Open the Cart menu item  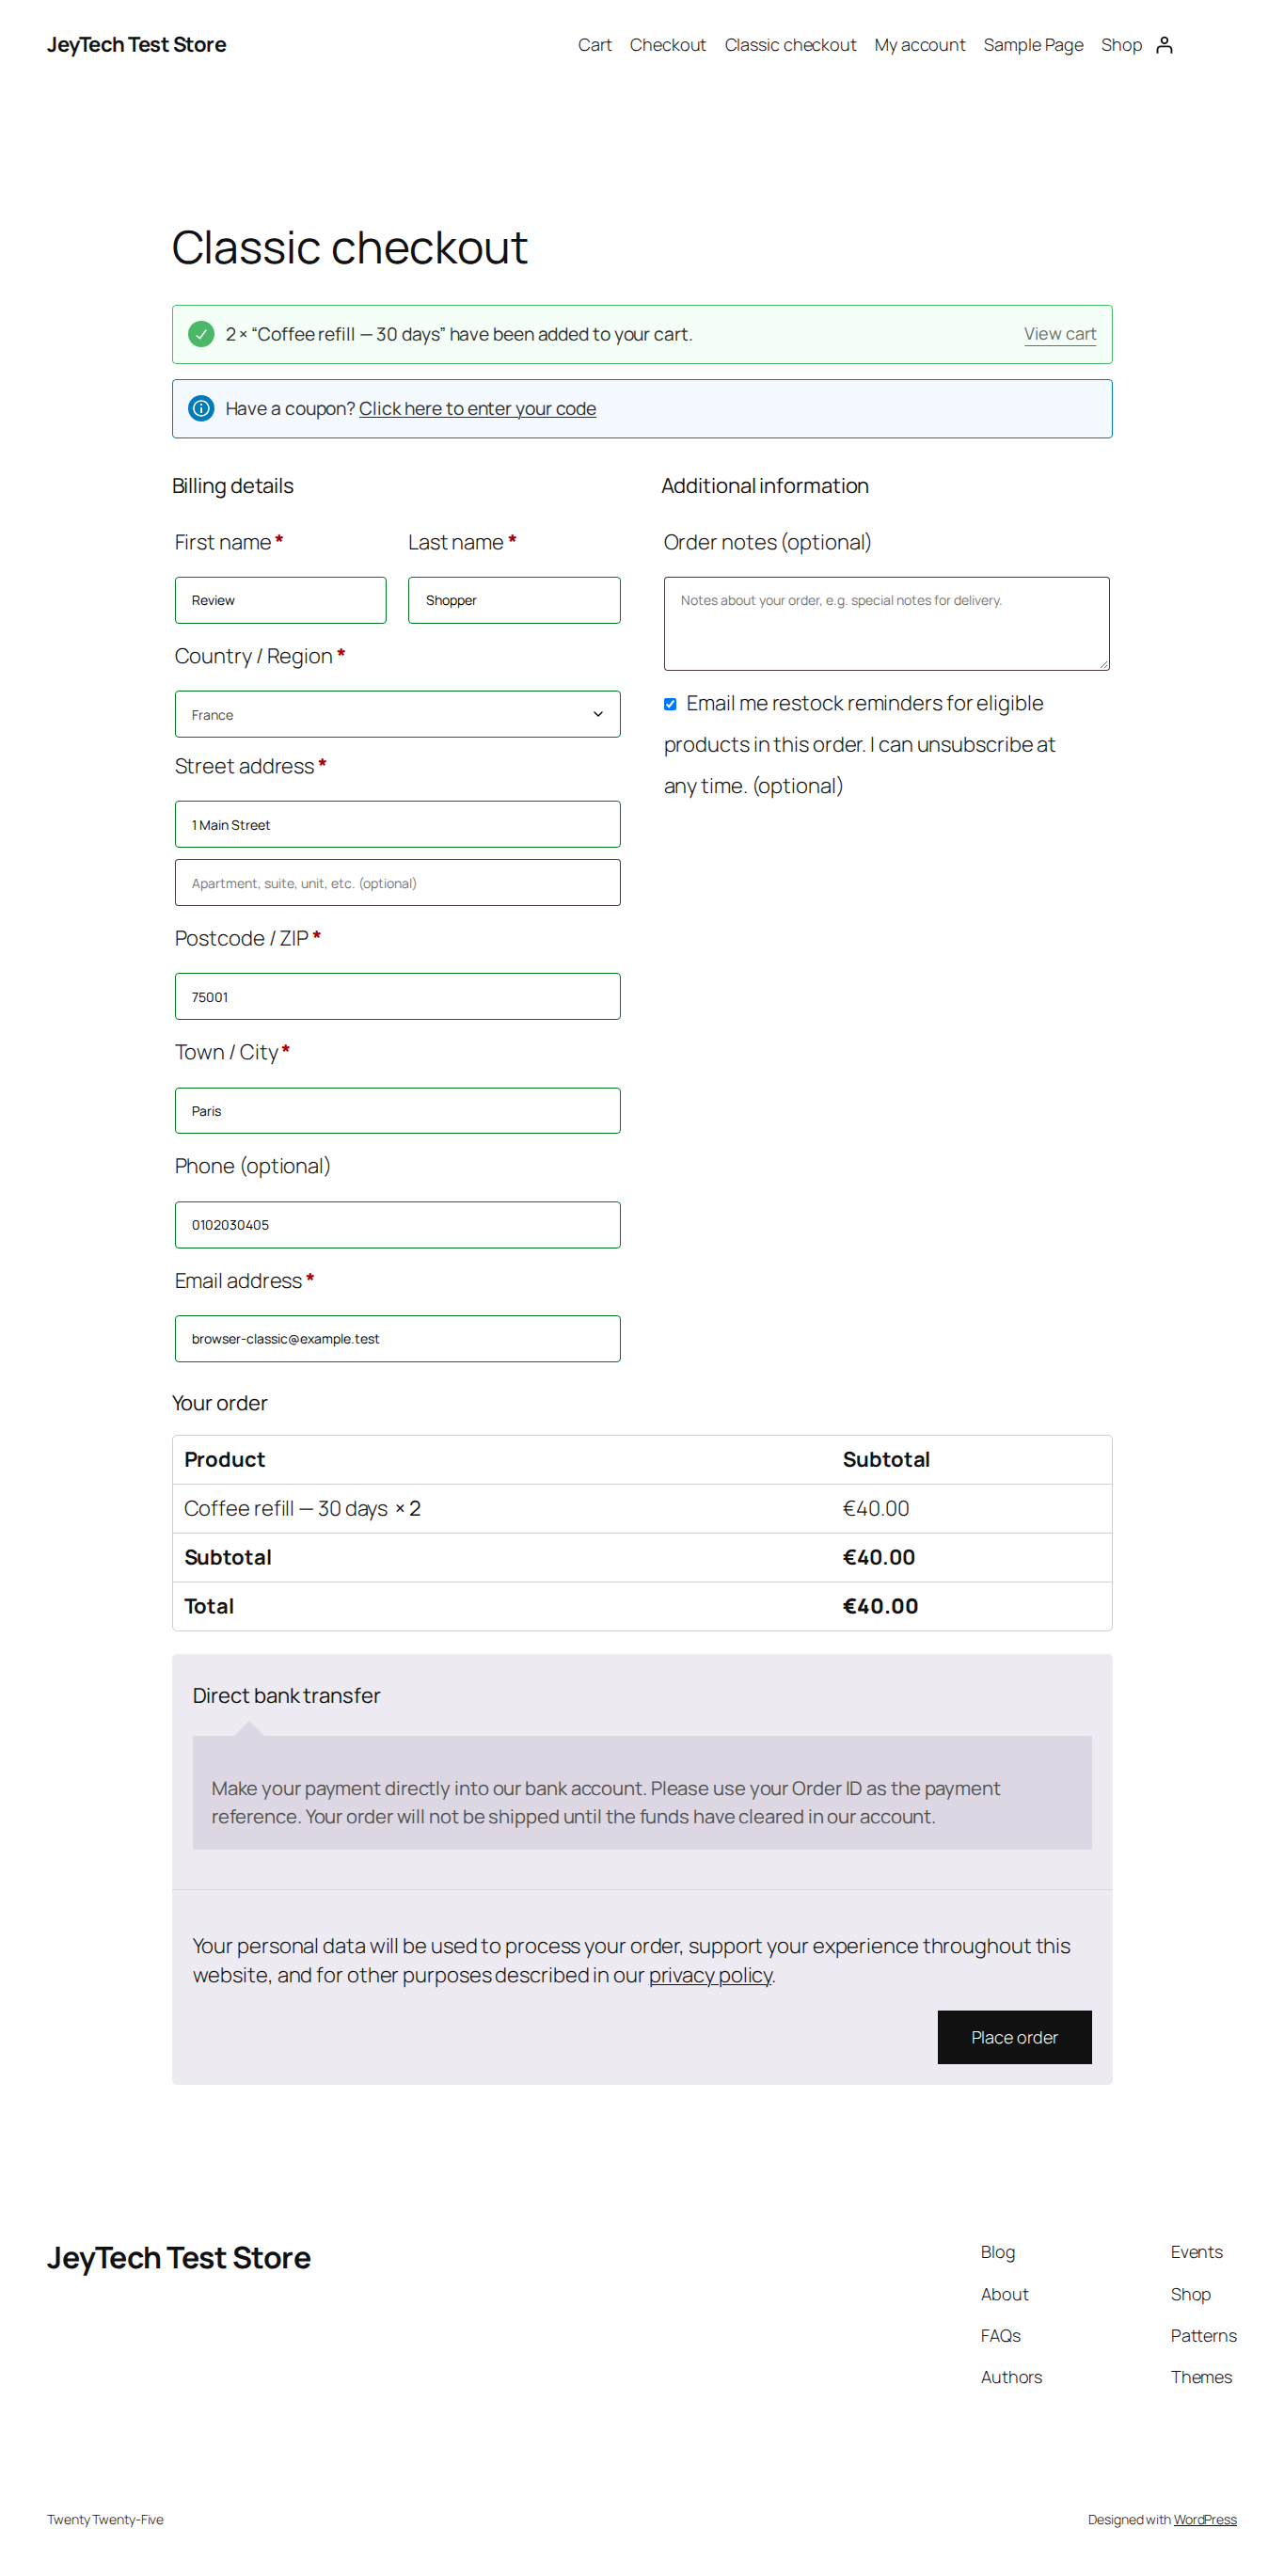594,45
